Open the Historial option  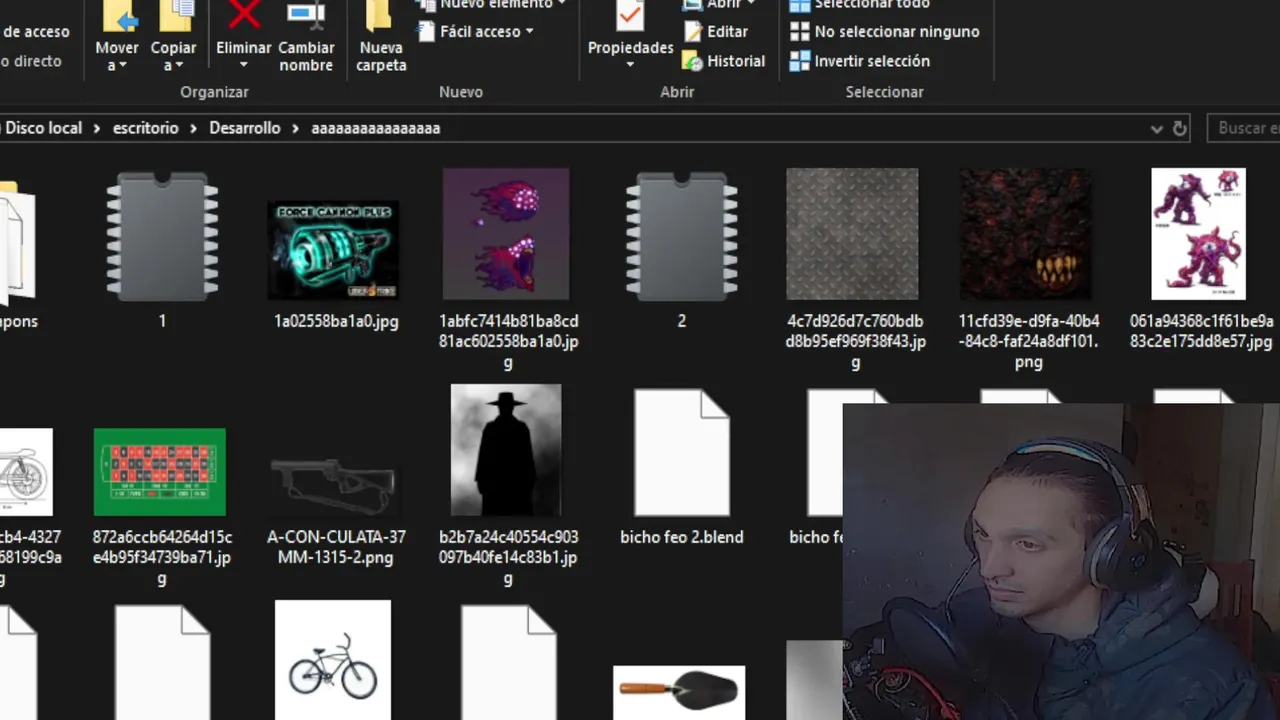724,61
